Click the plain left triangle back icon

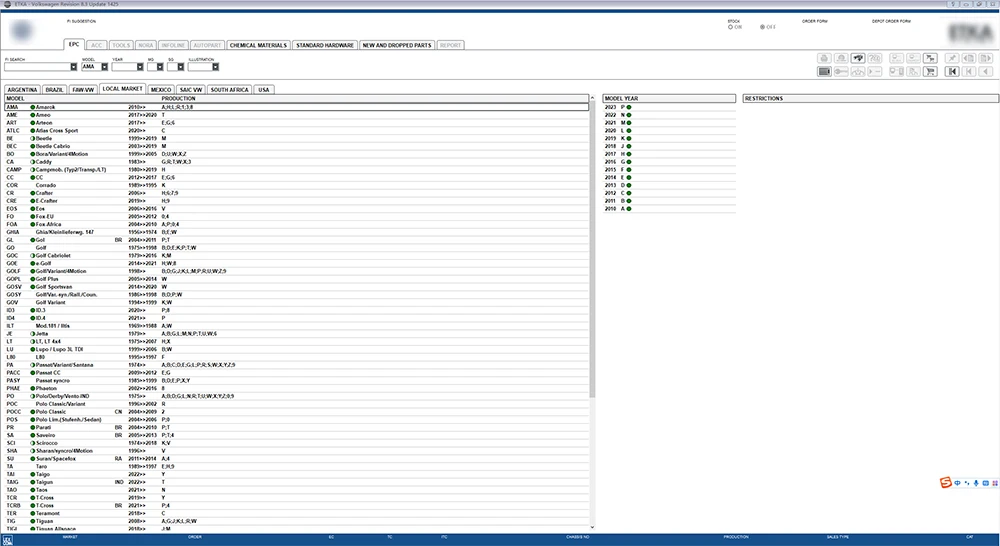click(986, 71)
